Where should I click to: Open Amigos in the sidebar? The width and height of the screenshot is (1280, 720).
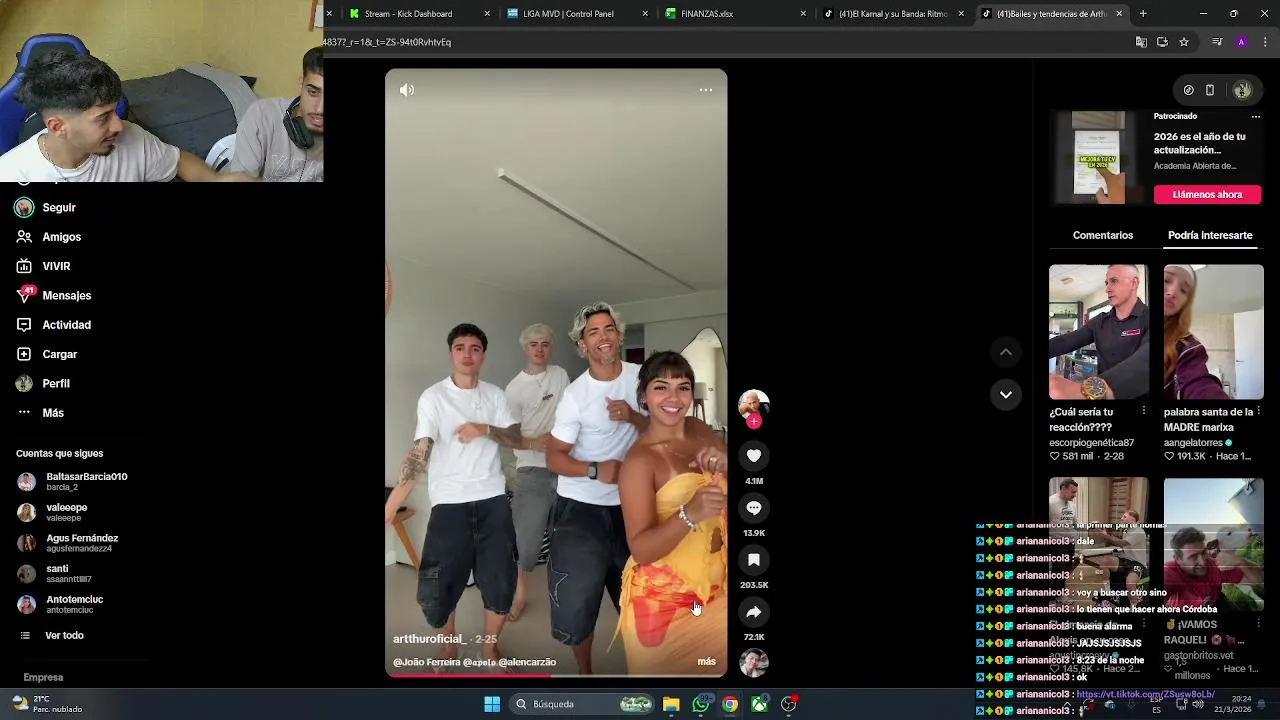click(60, 237)
